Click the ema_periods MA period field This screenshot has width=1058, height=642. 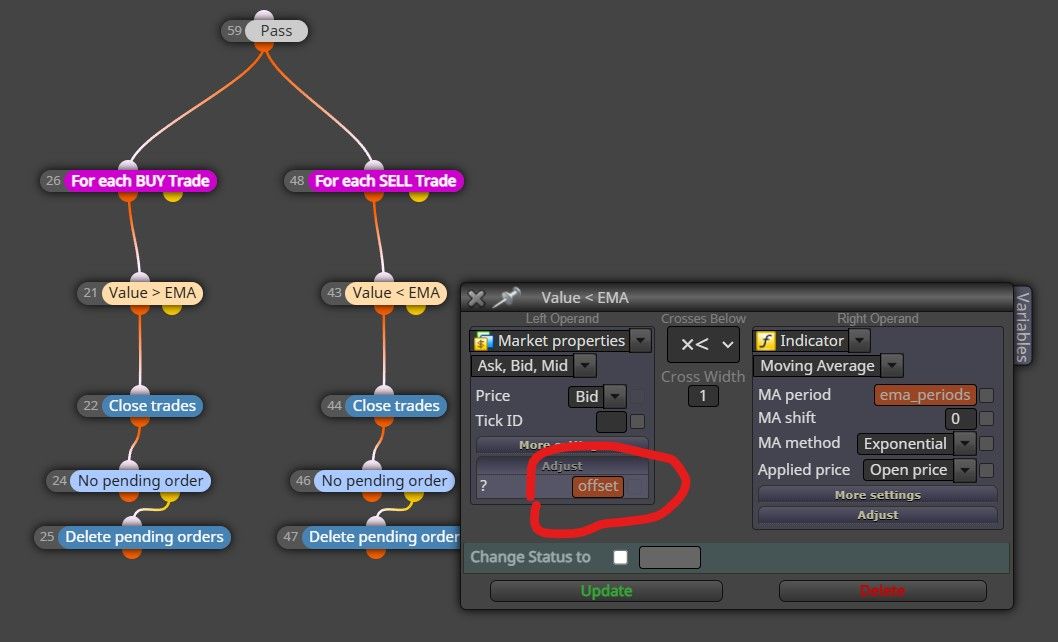tap(924, 395)
